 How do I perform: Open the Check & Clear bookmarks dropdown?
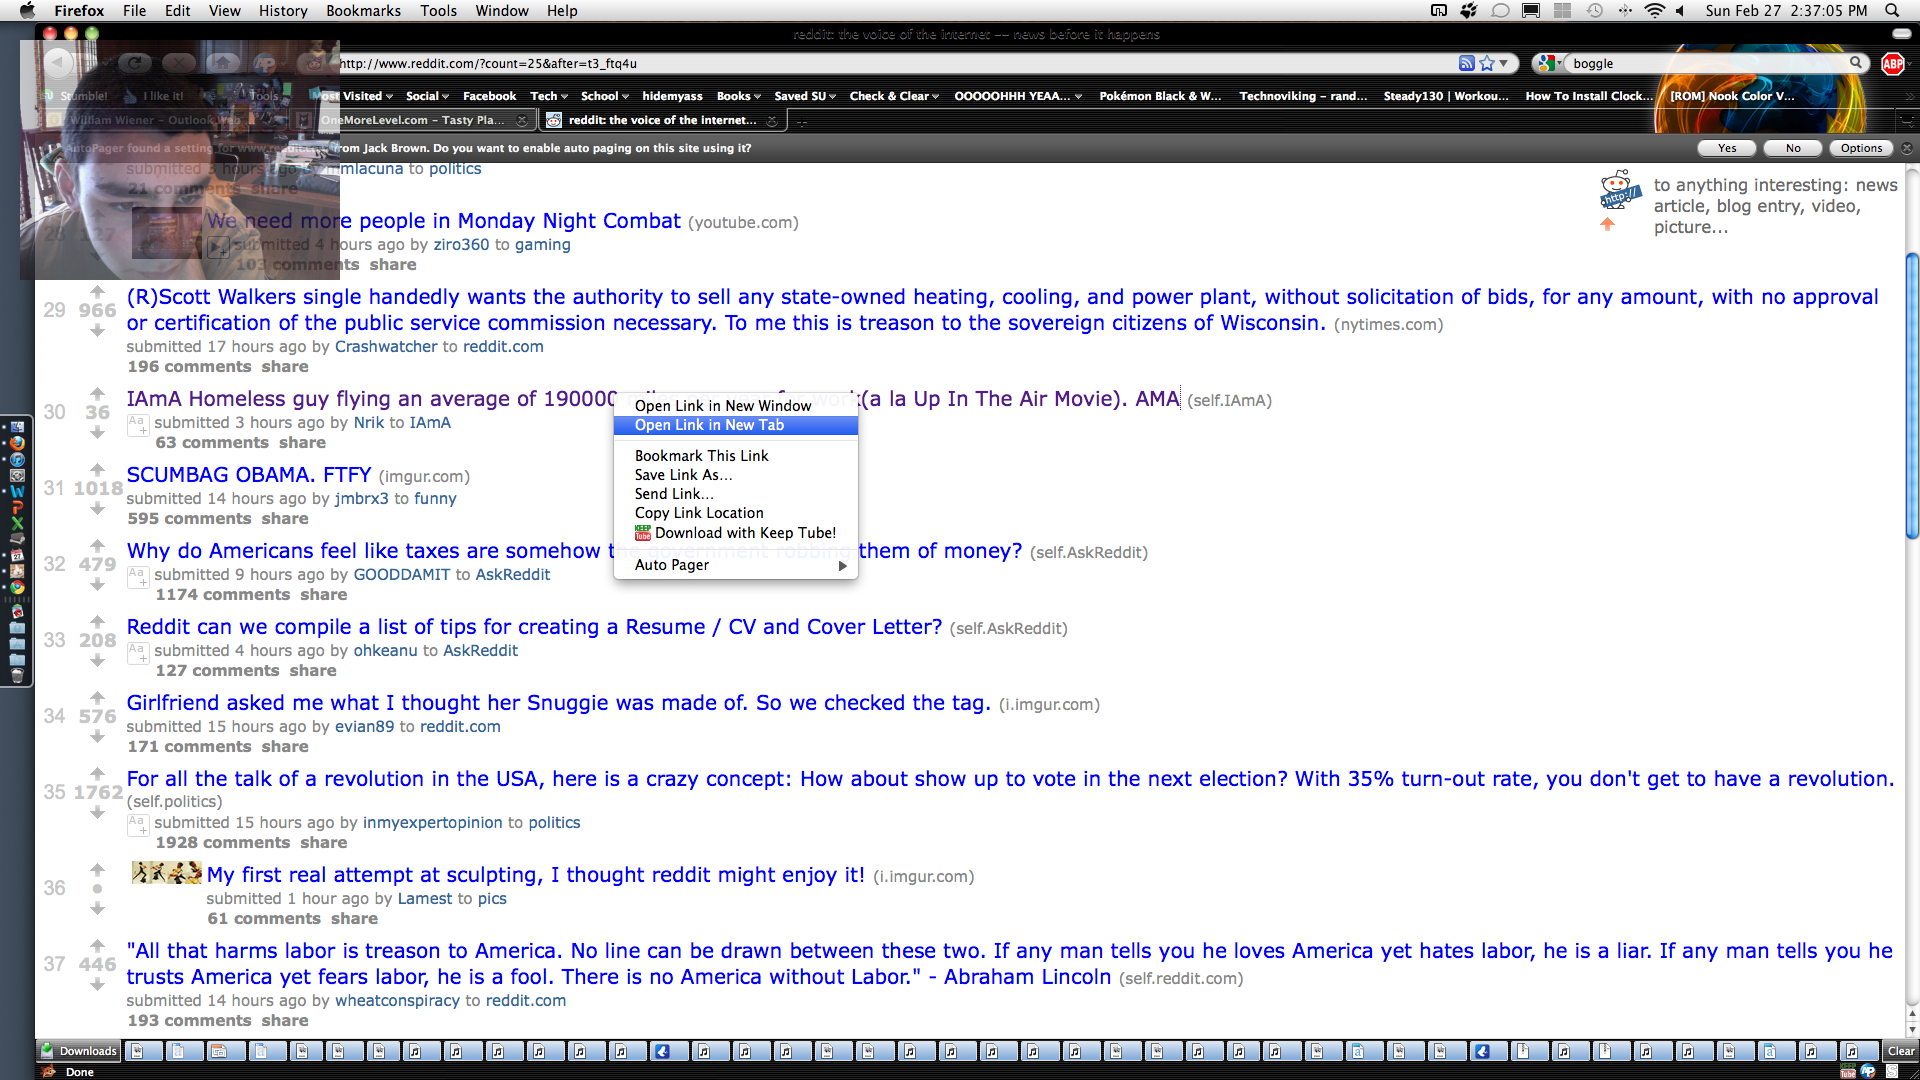pos(893,96)
